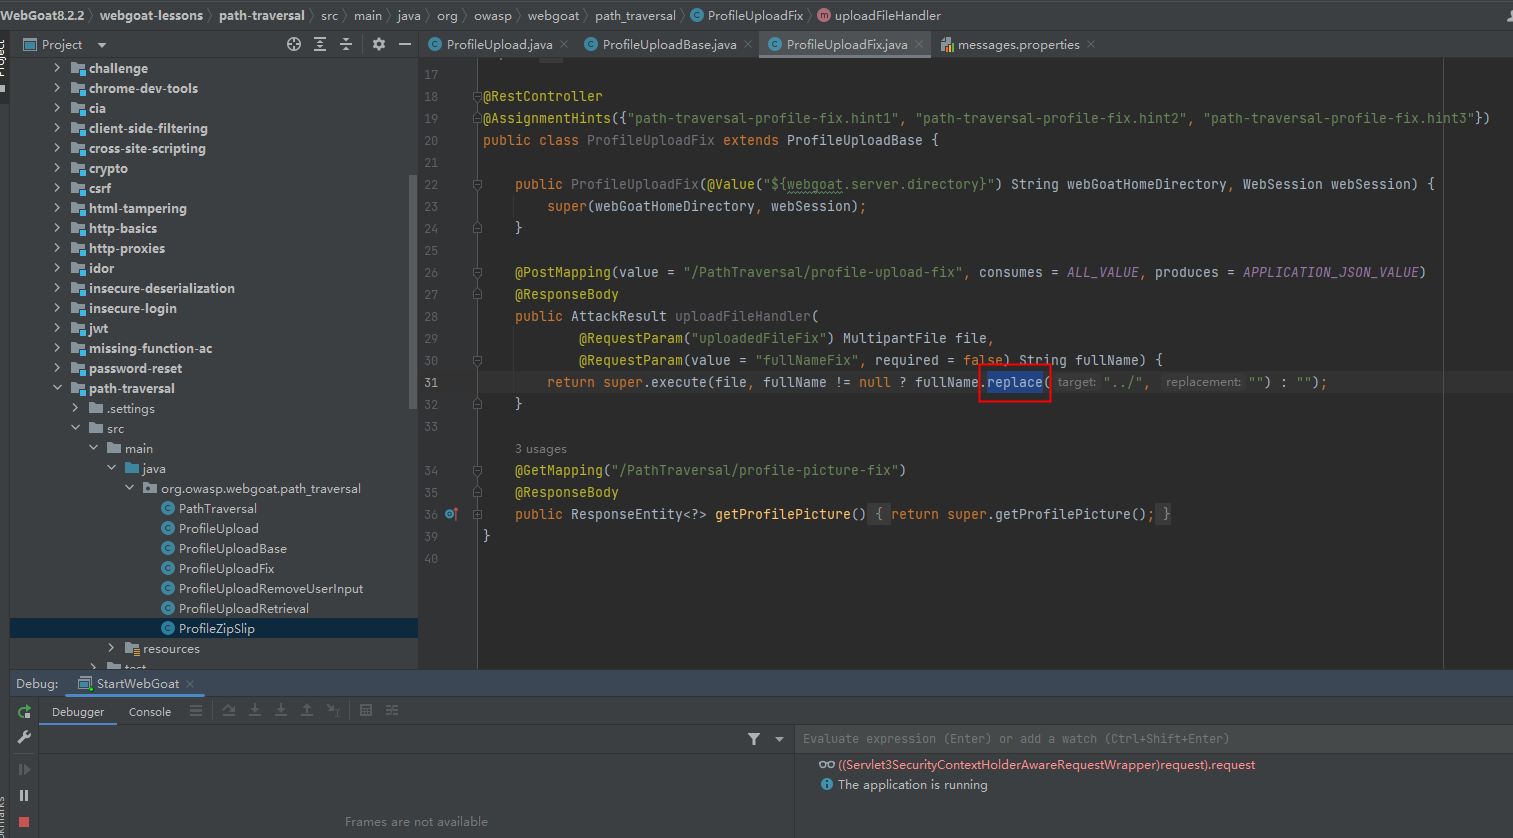Click the request watch expression entry
Image resolution: width=1513 pixels, height=838 pixels.
click(x=1046, y=765)
